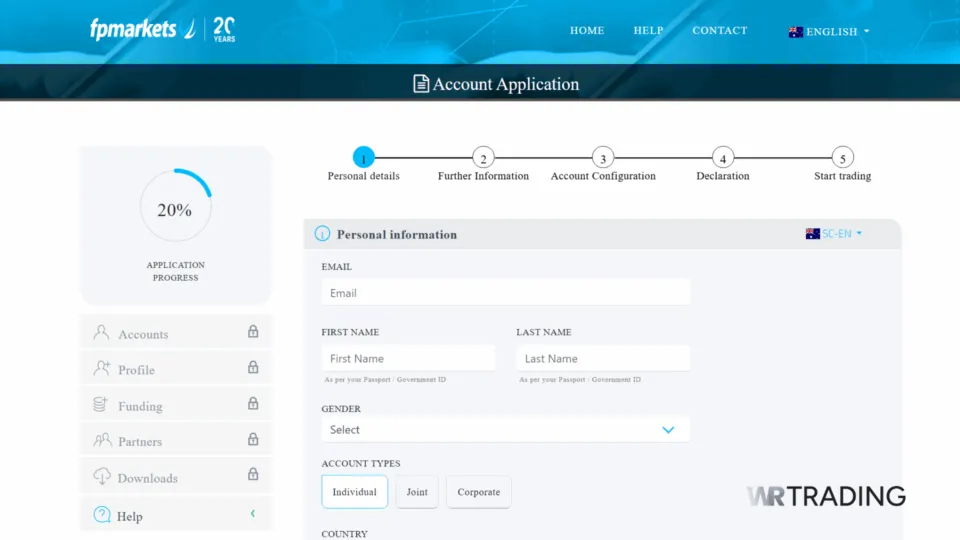Click the Personal information heading

pos(397,234)
